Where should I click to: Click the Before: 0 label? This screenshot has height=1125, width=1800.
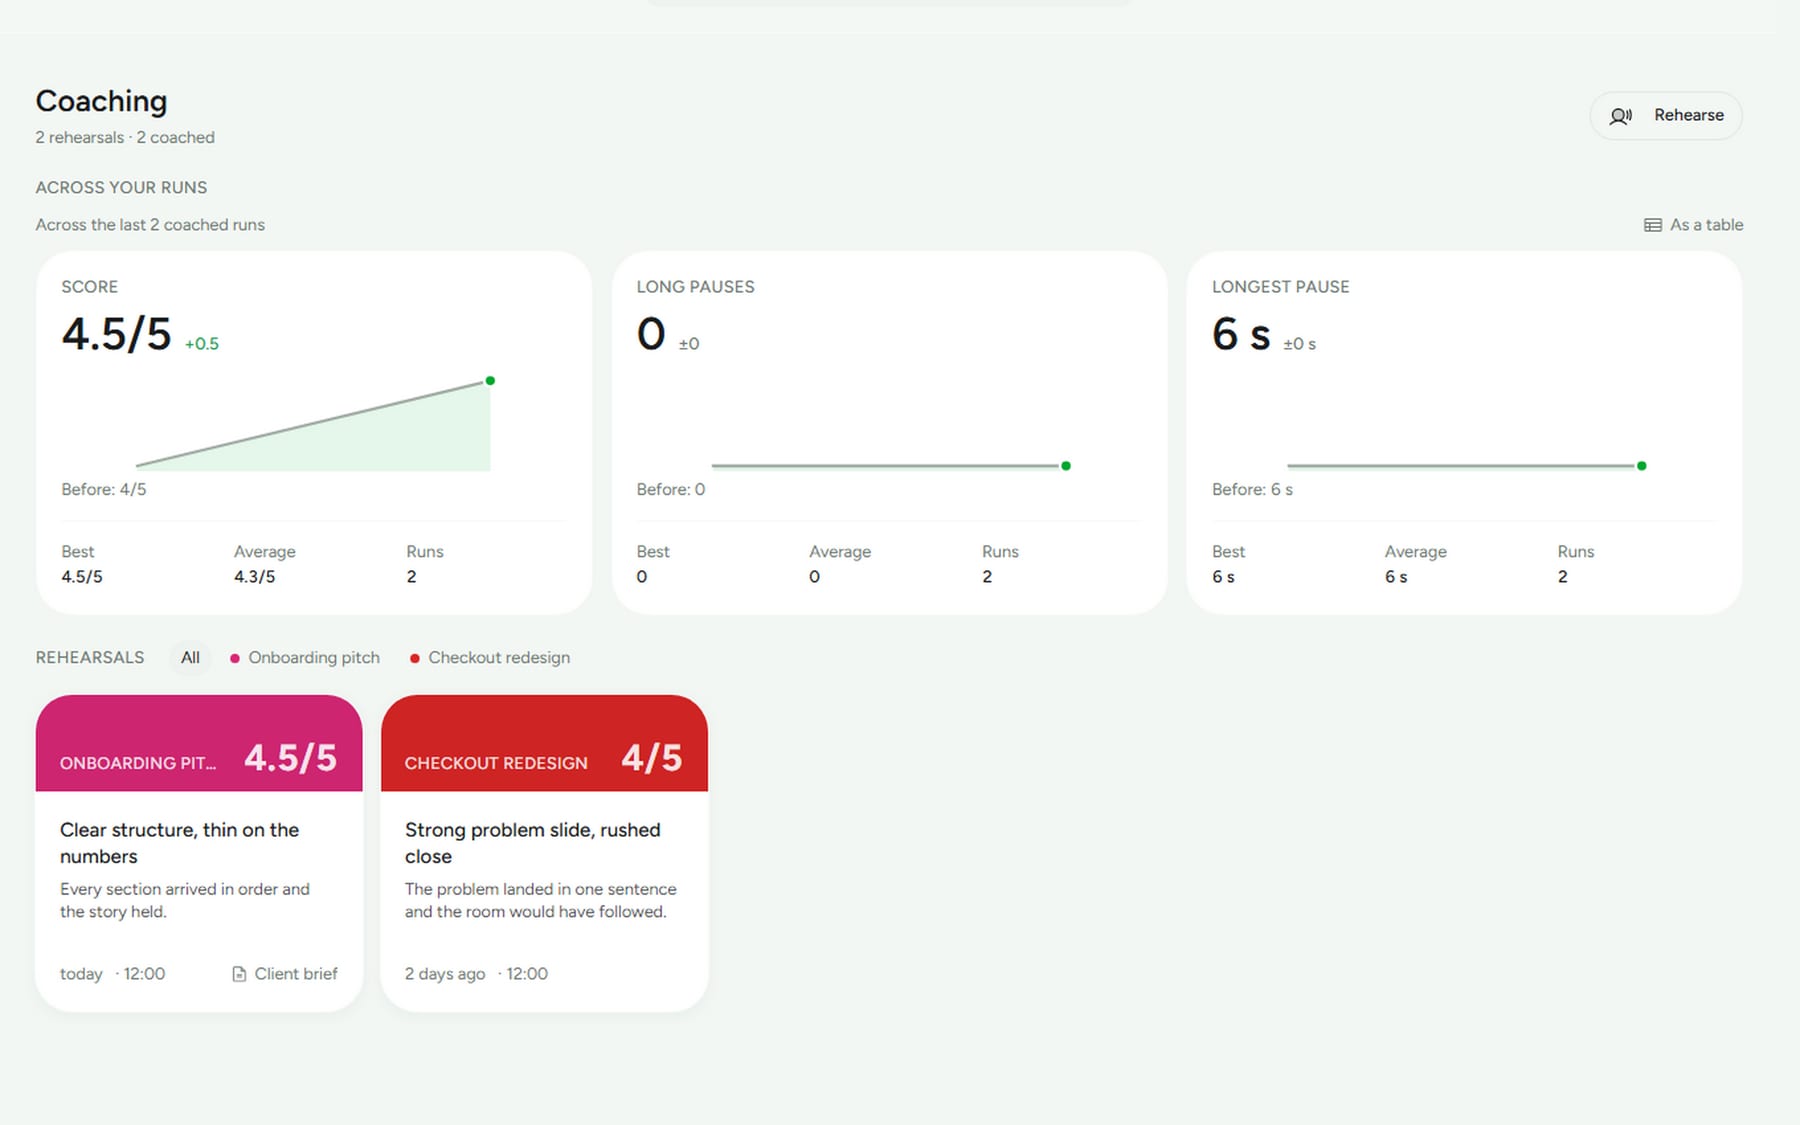pyautogui.click(x=671, y=489)
